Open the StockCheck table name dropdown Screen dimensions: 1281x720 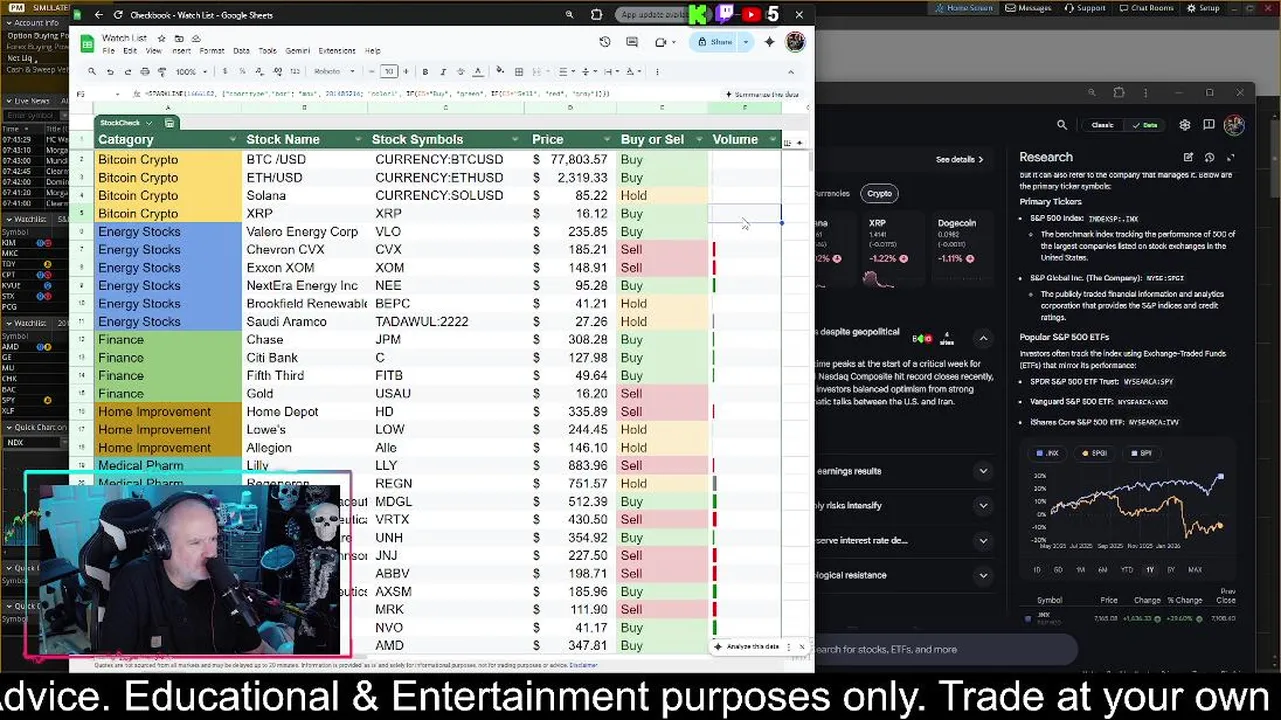coord(148,123)
